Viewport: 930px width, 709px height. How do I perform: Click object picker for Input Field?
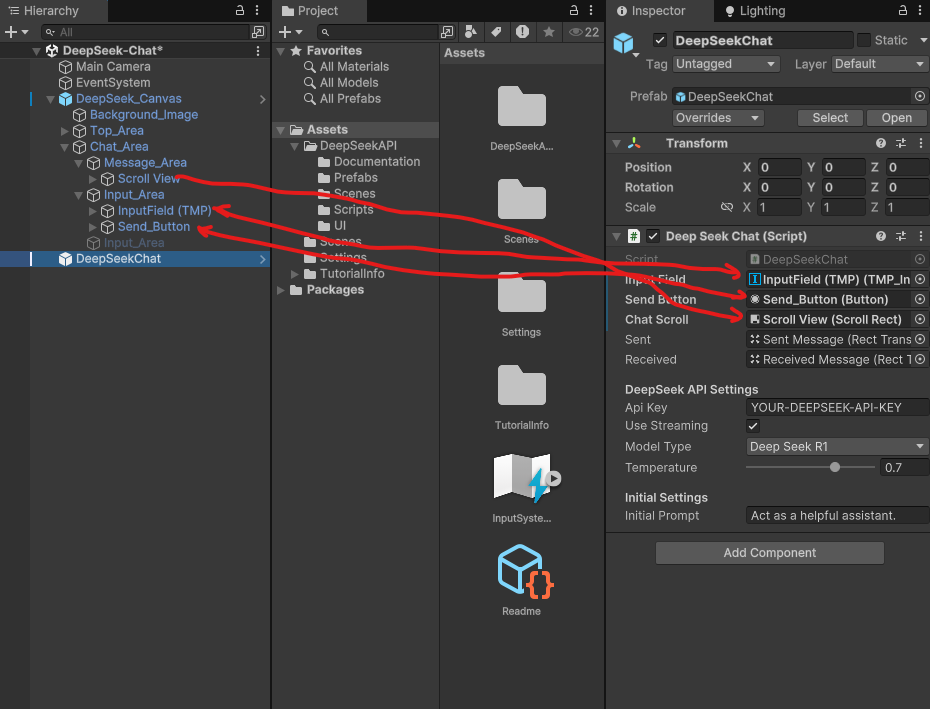coord(920,279)
